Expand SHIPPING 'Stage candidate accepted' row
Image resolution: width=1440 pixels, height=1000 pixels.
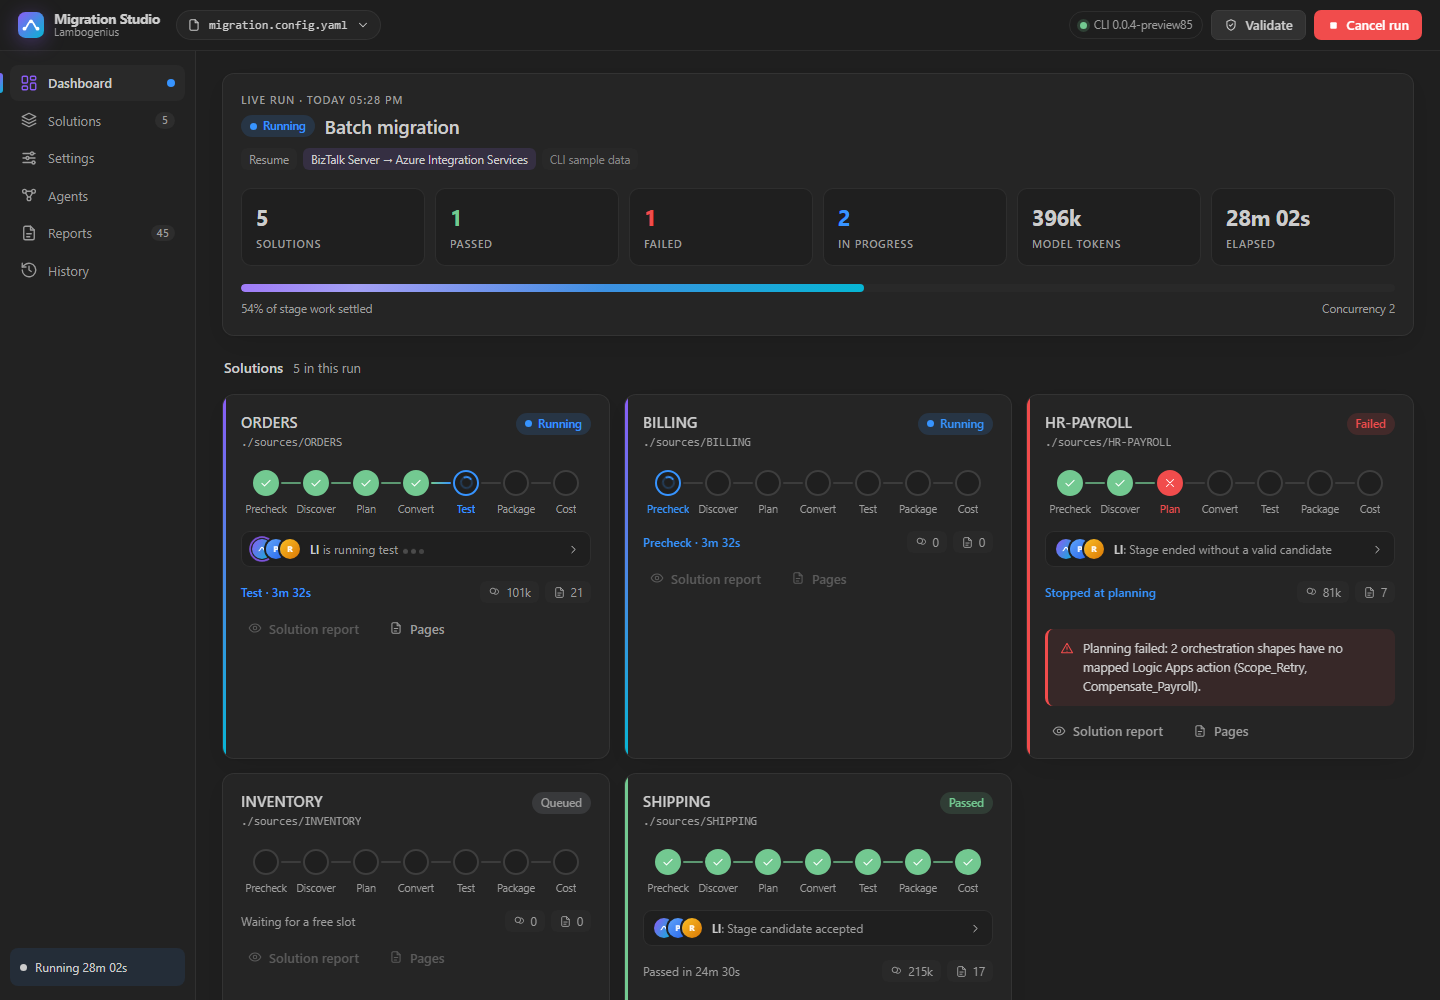tap(818, 928)
